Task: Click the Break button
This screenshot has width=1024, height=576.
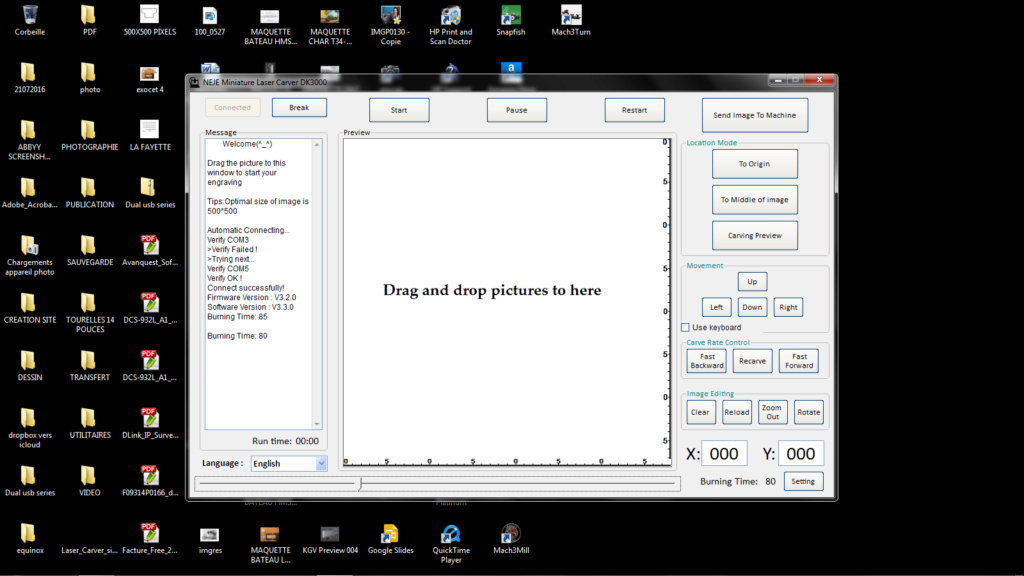Action: coord(299,108)
